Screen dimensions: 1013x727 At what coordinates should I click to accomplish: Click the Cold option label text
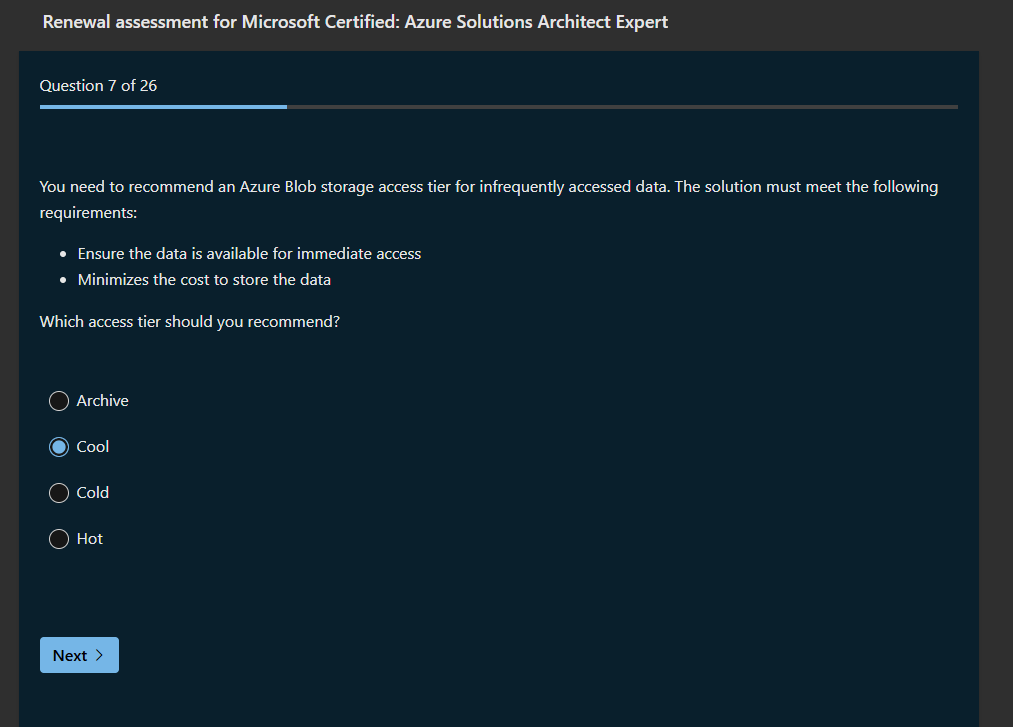(x=93, y=493)
